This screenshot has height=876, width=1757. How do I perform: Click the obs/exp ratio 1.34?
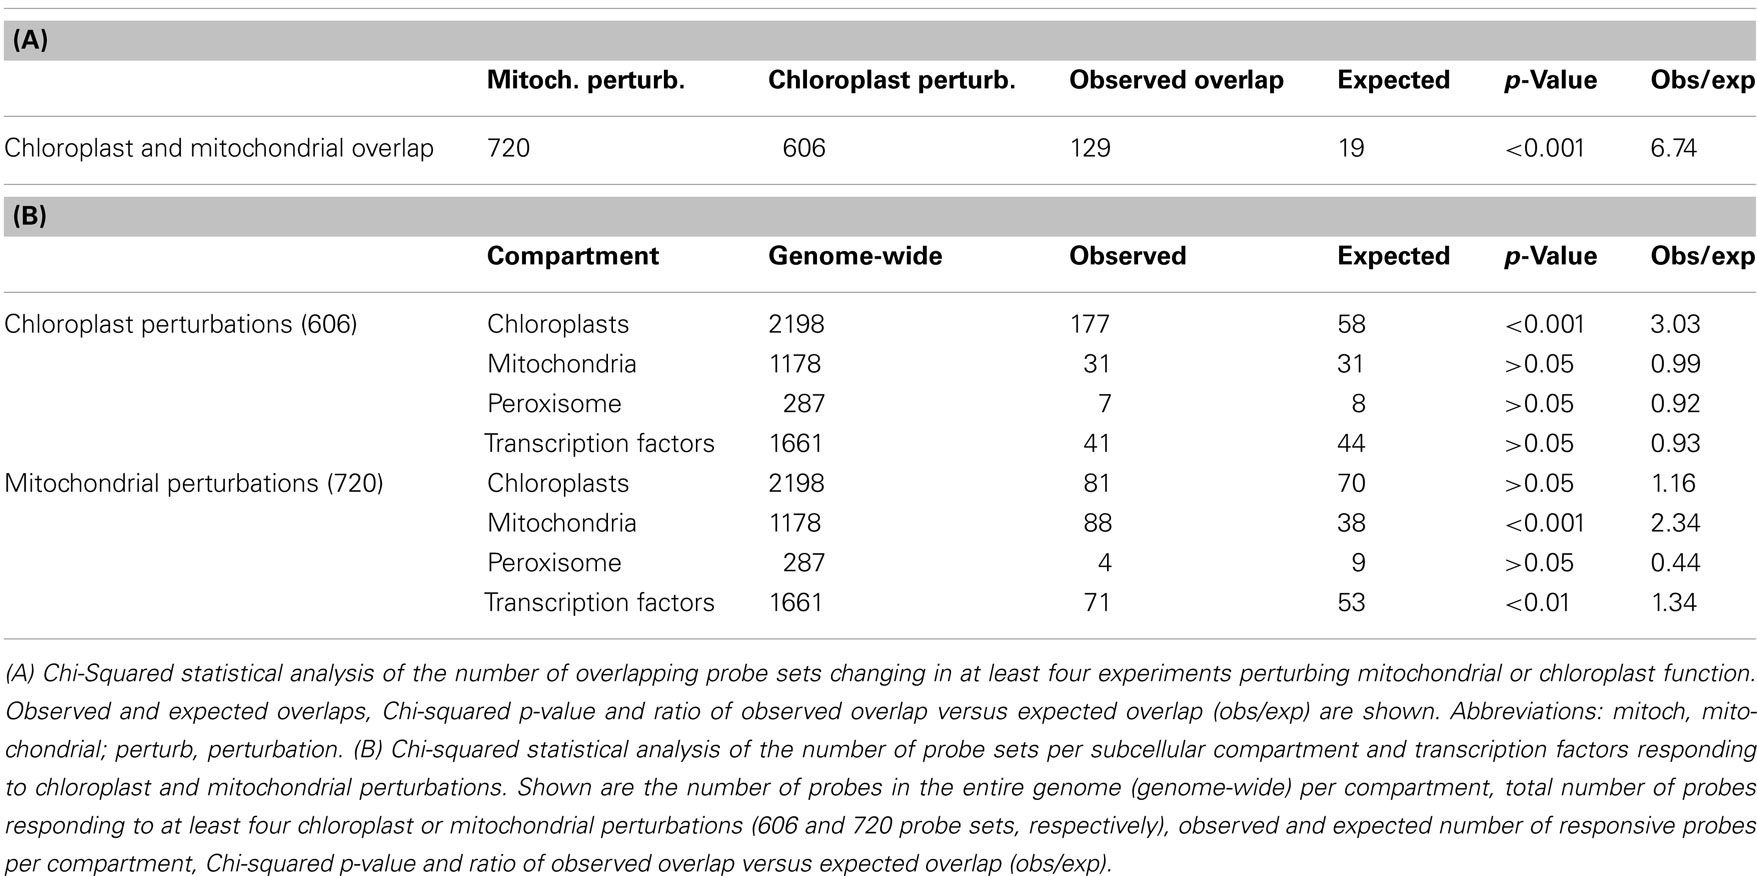click(1673, 603)
